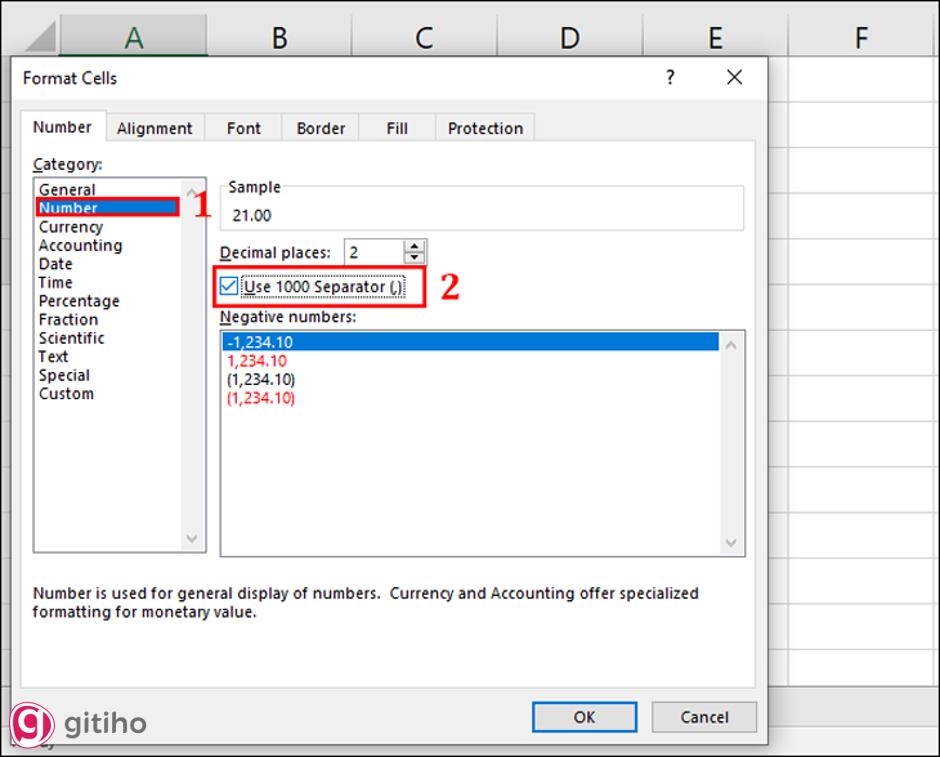Choose black -1,234.10 negative format

[471, 342]
